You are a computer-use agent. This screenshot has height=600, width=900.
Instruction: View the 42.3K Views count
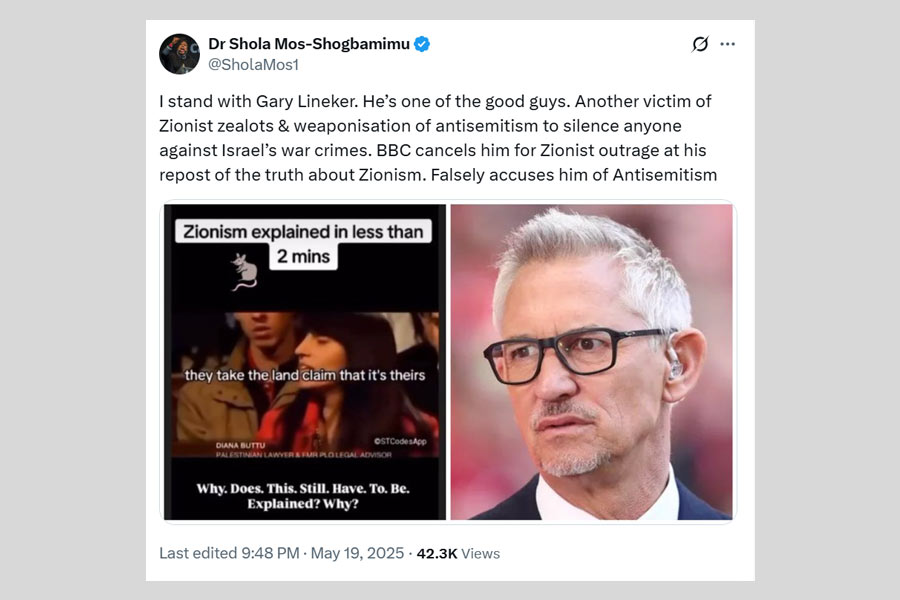coord(458,553)
